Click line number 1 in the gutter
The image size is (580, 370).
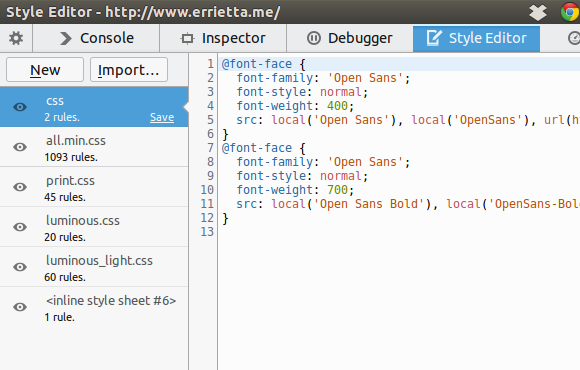point(210,64)
